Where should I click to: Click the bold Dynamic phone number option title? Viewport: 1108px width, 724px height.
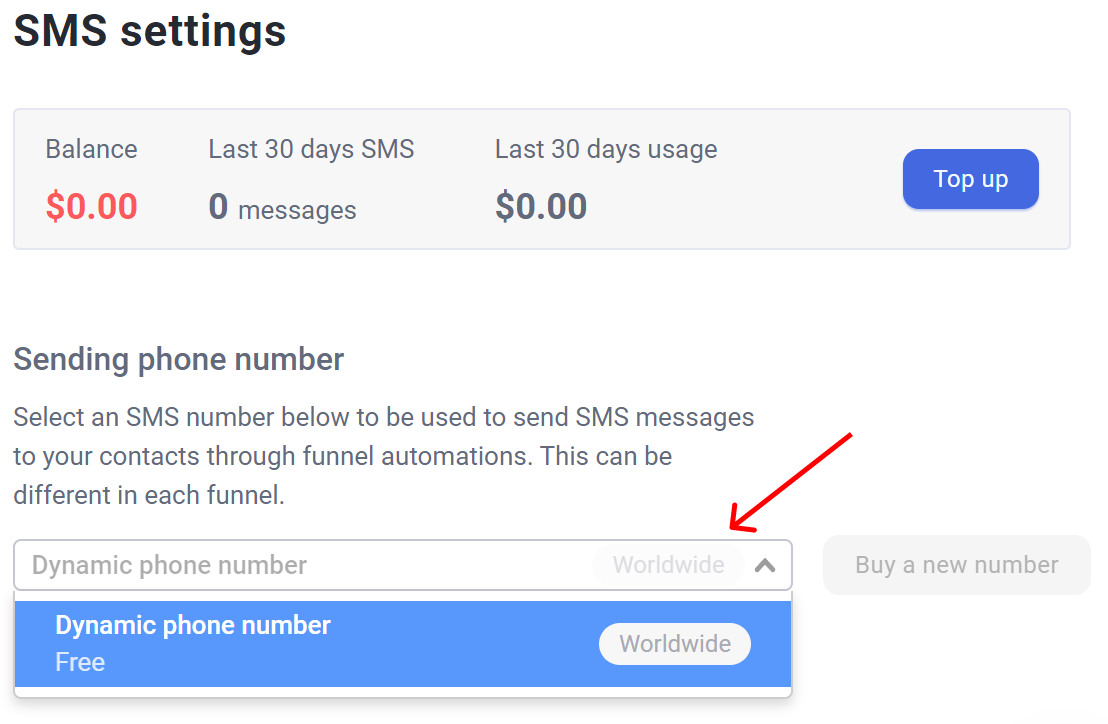[193, 625]
